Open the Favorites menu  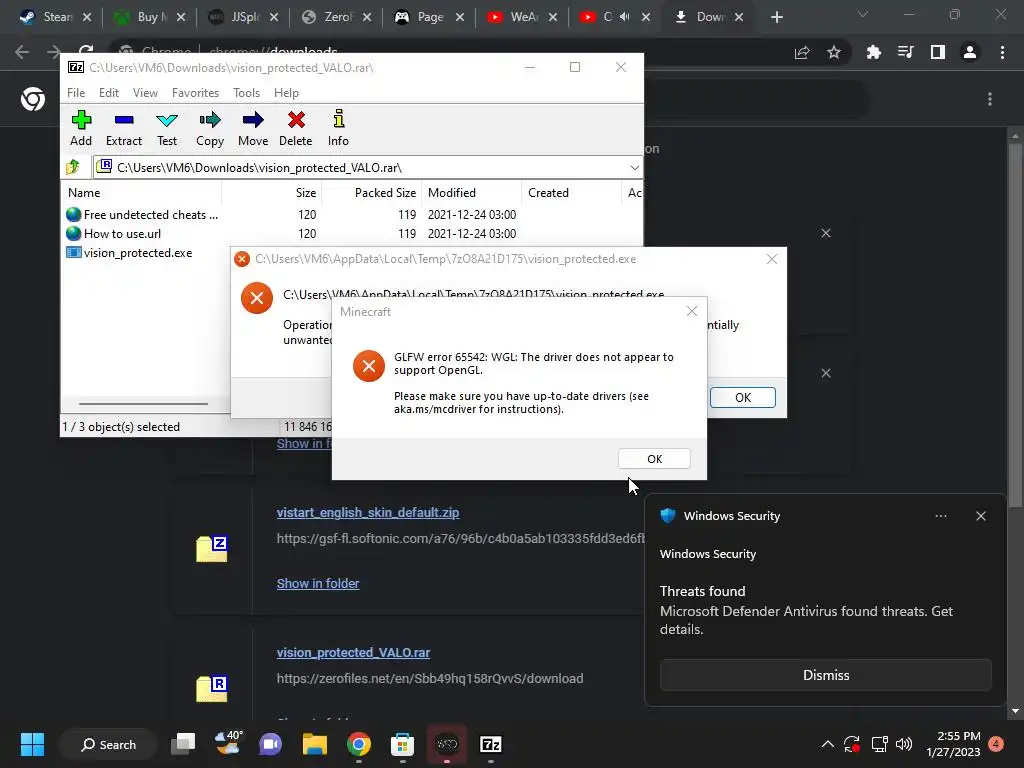pyautogui.click(x=195, y=93)
